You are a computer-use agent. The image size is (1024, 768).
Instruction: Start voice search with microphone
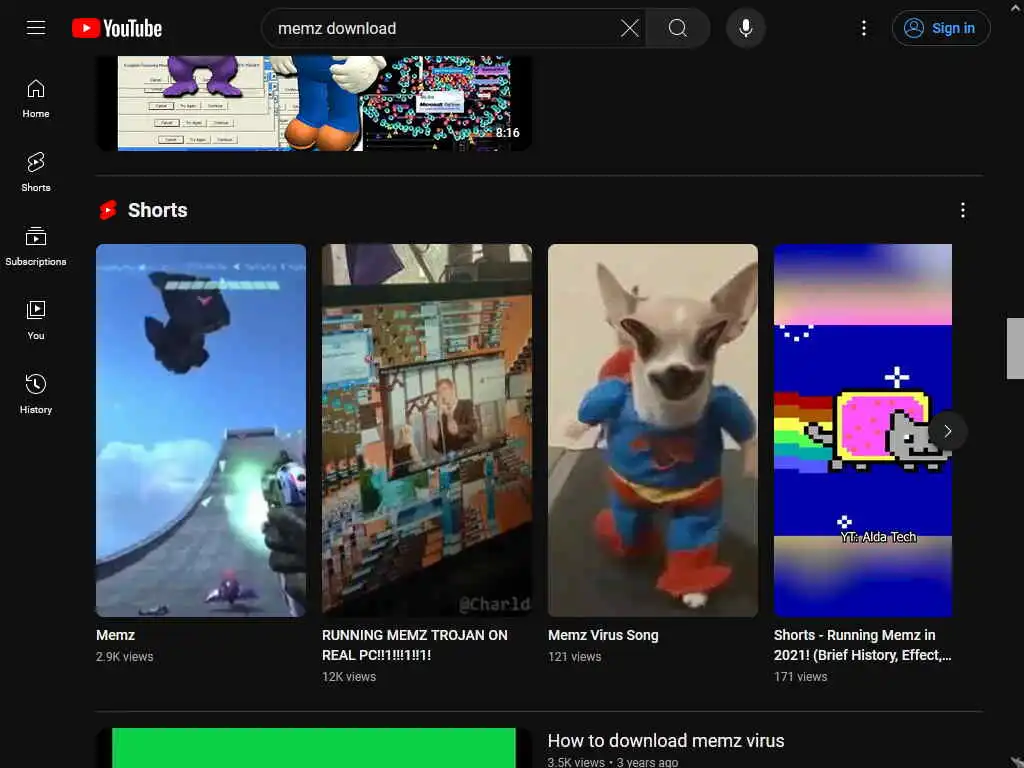(746, 28)
